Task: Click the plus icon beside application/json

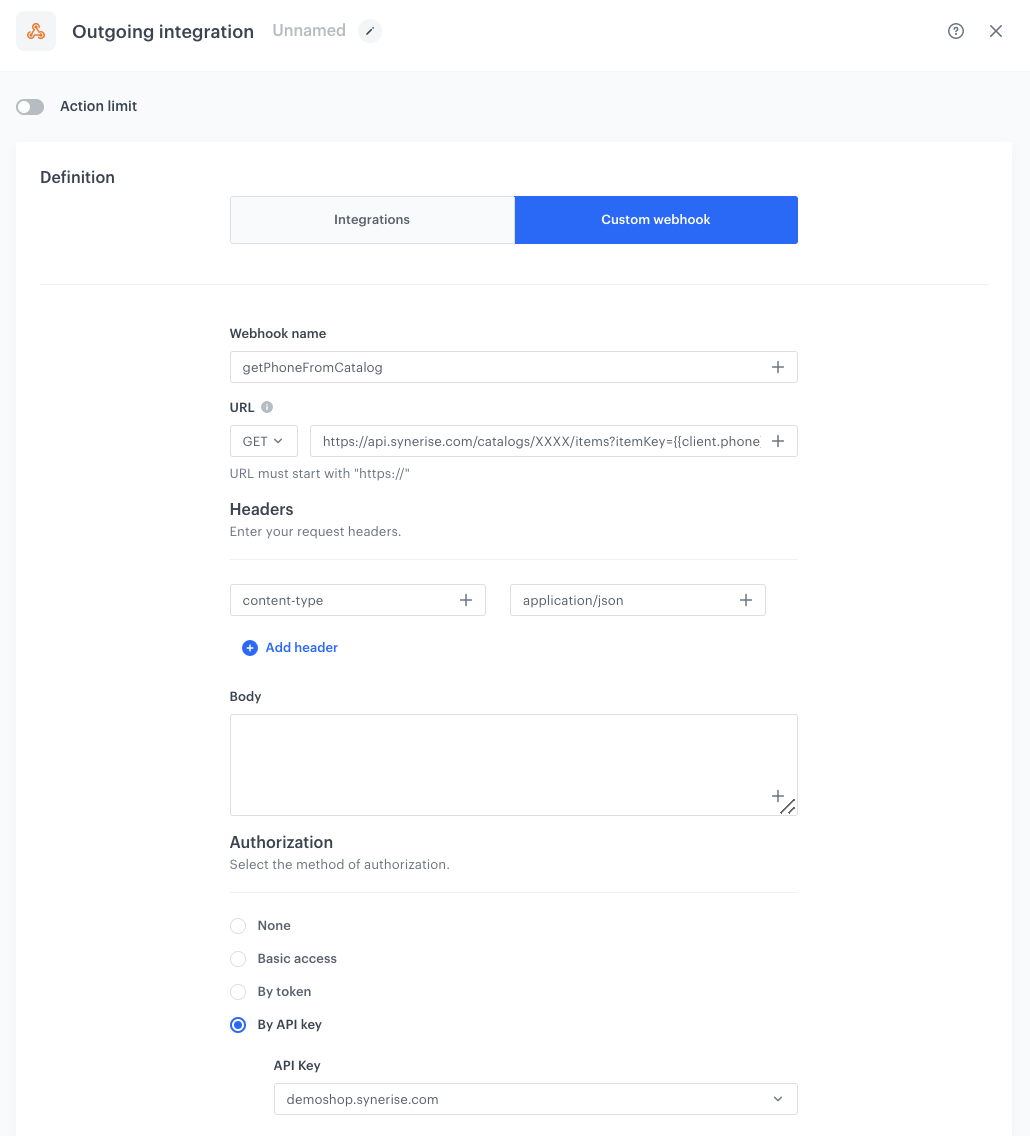Action: coord(746,600)
